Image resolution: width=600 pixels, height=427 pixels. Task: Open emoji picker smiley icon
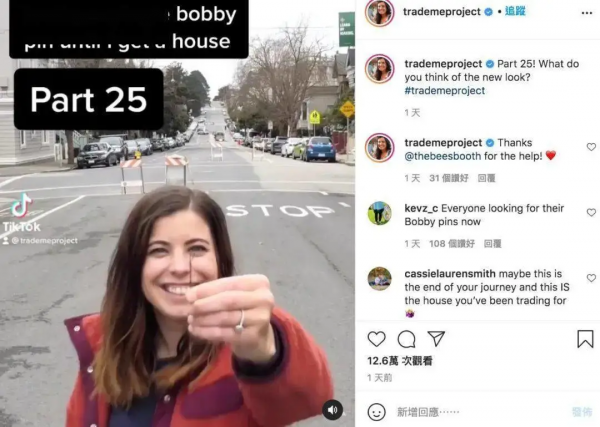(377, 412)
